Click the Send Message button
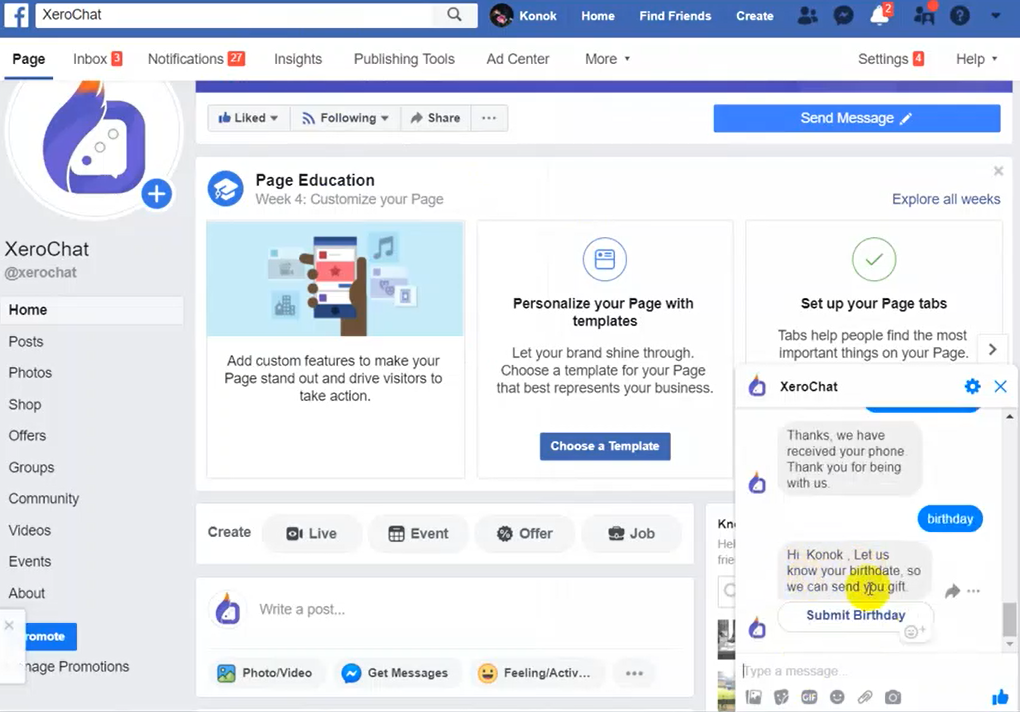 (x=857, y=118)
